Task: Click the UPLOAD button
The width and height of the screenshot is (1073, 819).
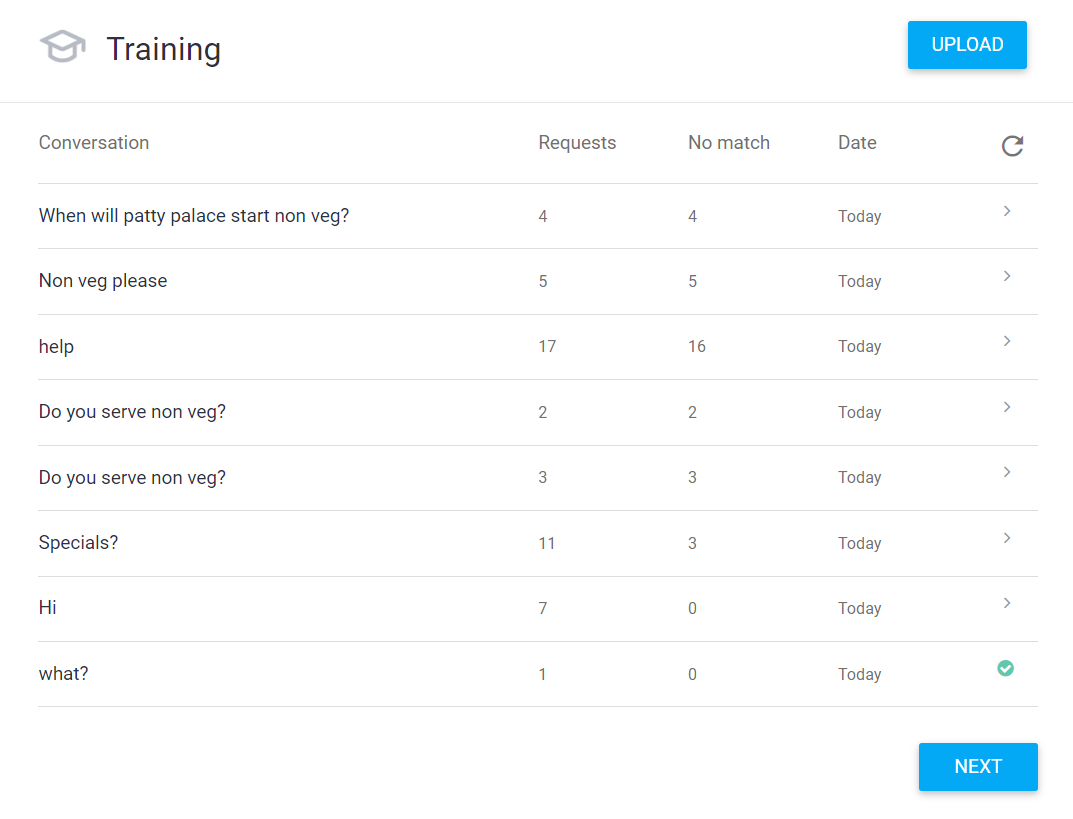Action: [x=967, y=45]
